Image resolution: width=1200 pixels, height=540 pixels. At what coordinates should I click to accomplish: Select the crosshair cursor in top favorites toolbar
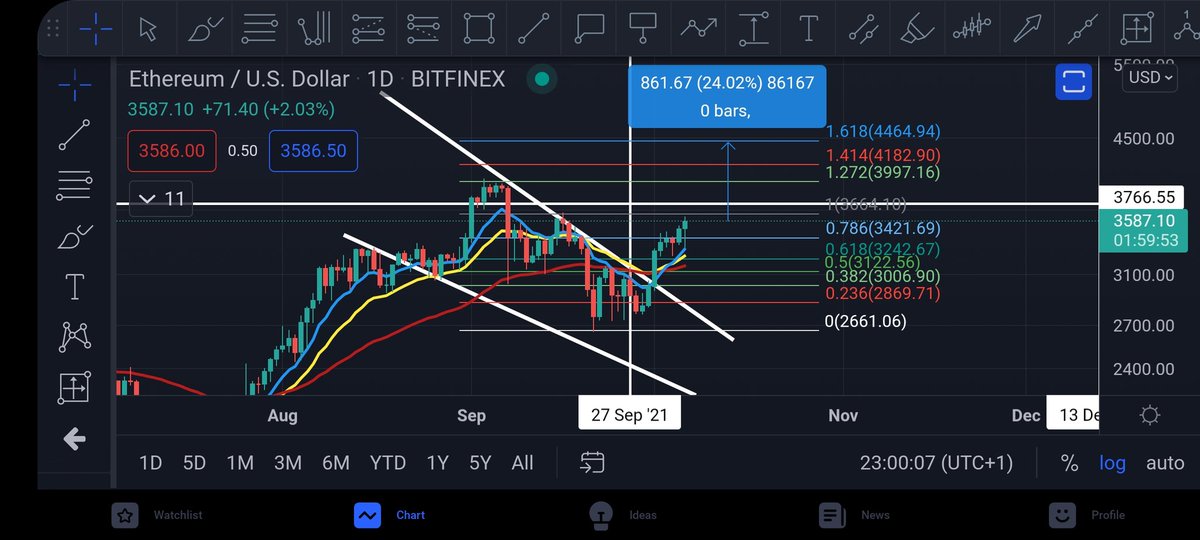click(96, 27)
